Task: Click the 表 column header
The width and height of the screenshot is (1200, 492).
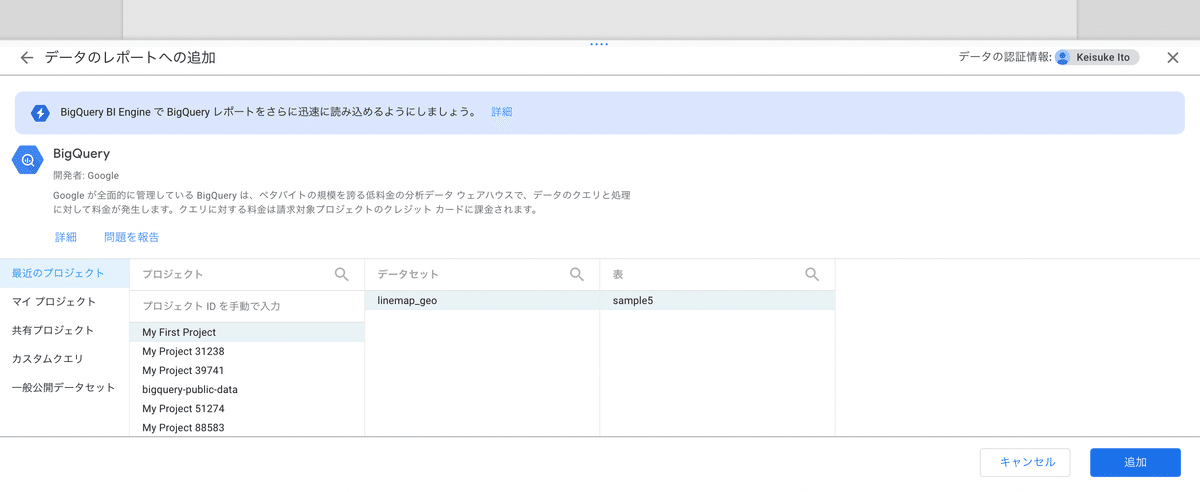Action: pyautogui.click(x=618, y=274)
